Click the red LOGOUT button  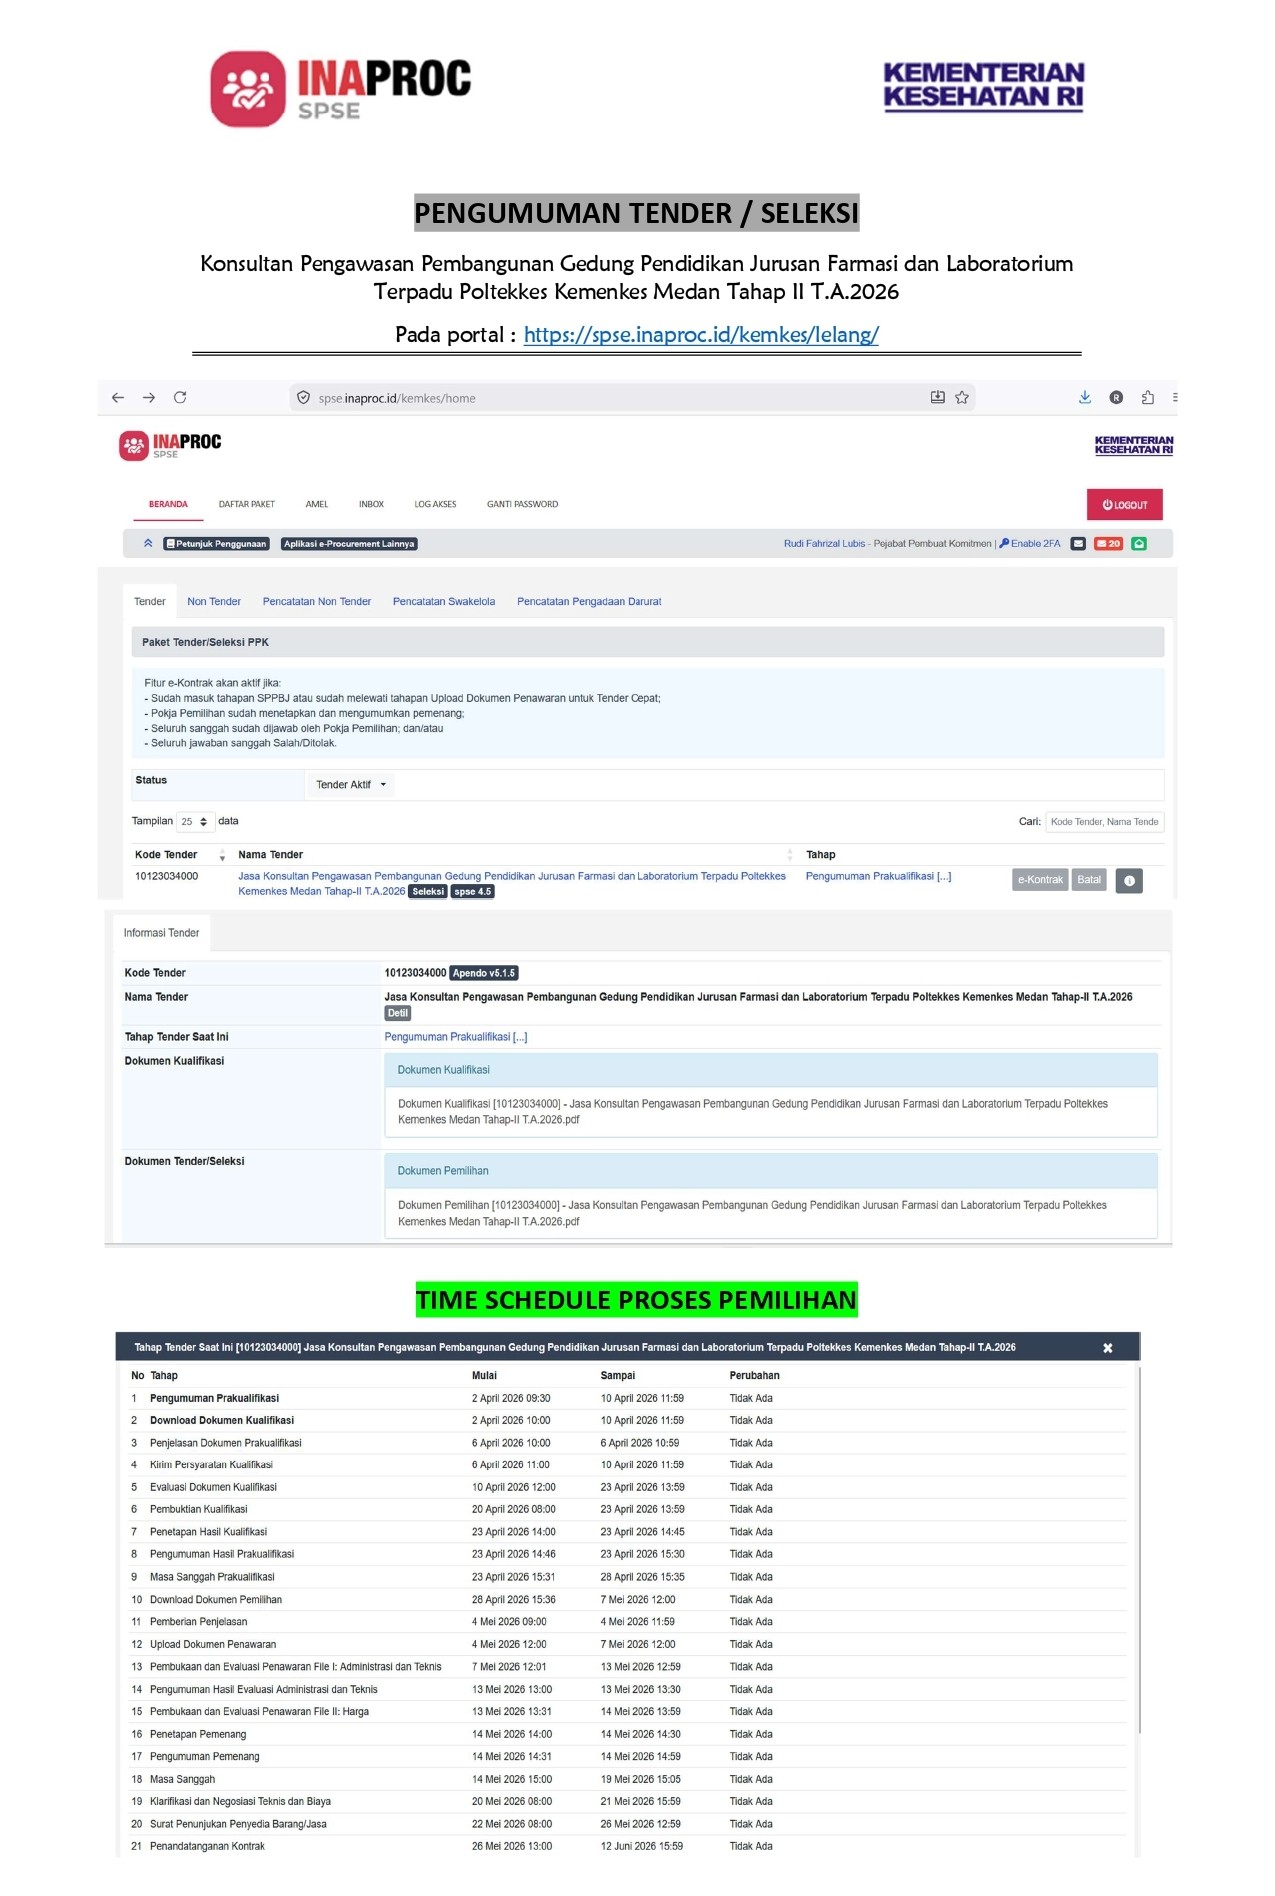pos(1124,505)
